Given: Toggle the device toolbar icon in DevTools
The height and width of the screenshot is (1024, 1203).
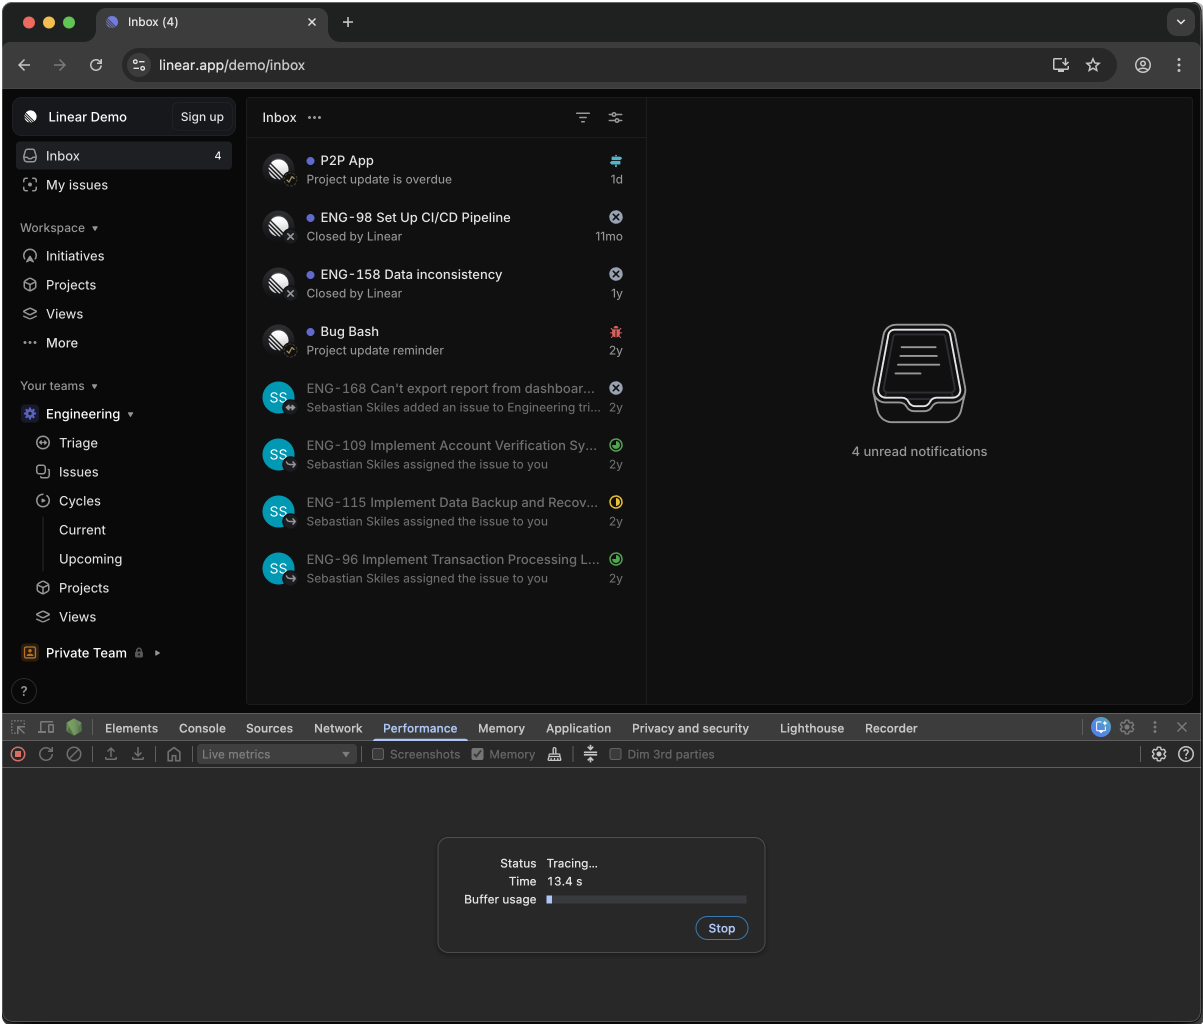Looking at the screenshot, I should [x=46, y=727].
